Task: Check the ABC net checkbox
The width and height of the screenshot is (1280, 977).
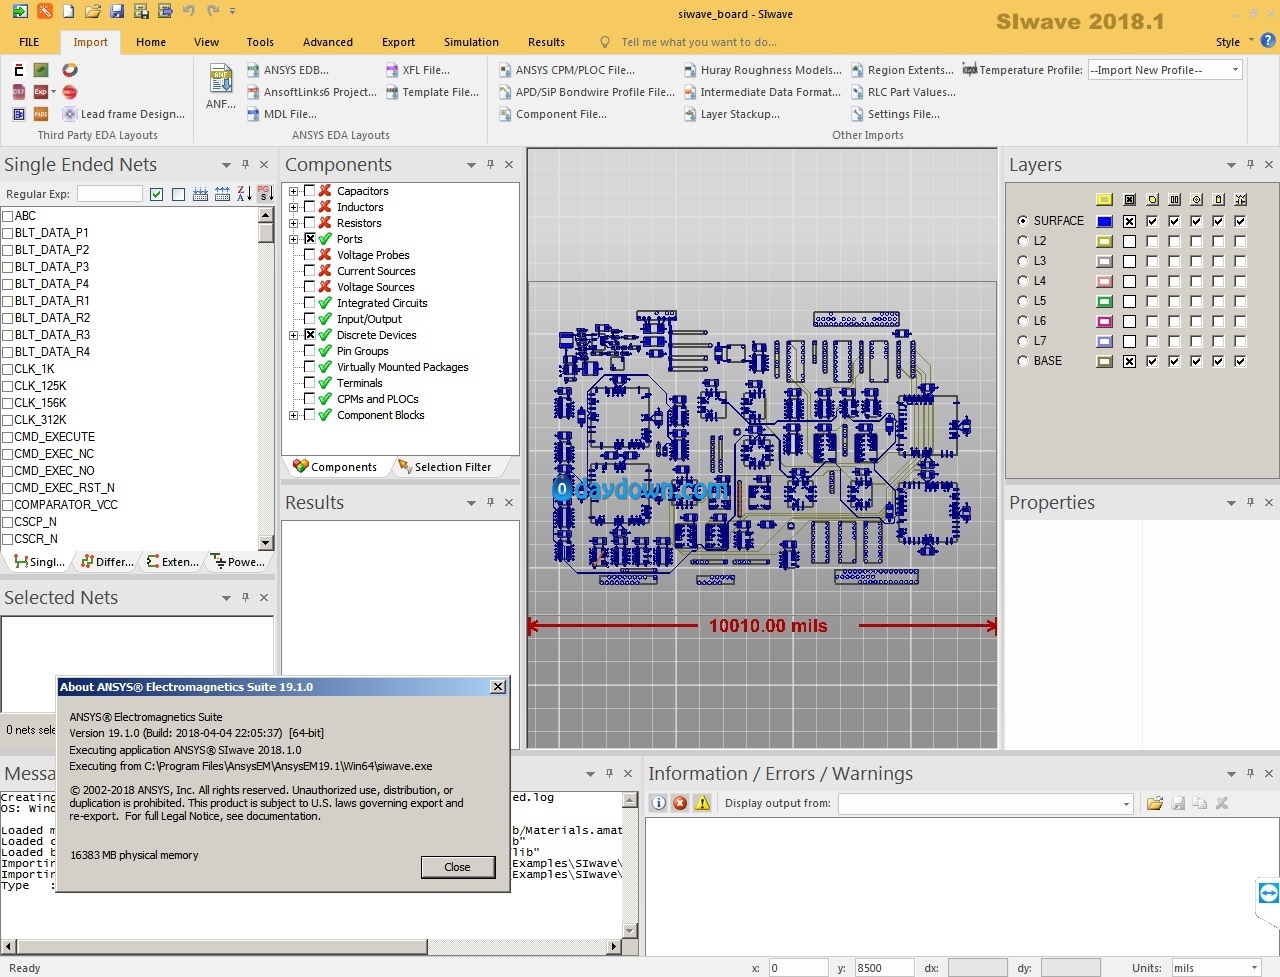Action: 8,216
